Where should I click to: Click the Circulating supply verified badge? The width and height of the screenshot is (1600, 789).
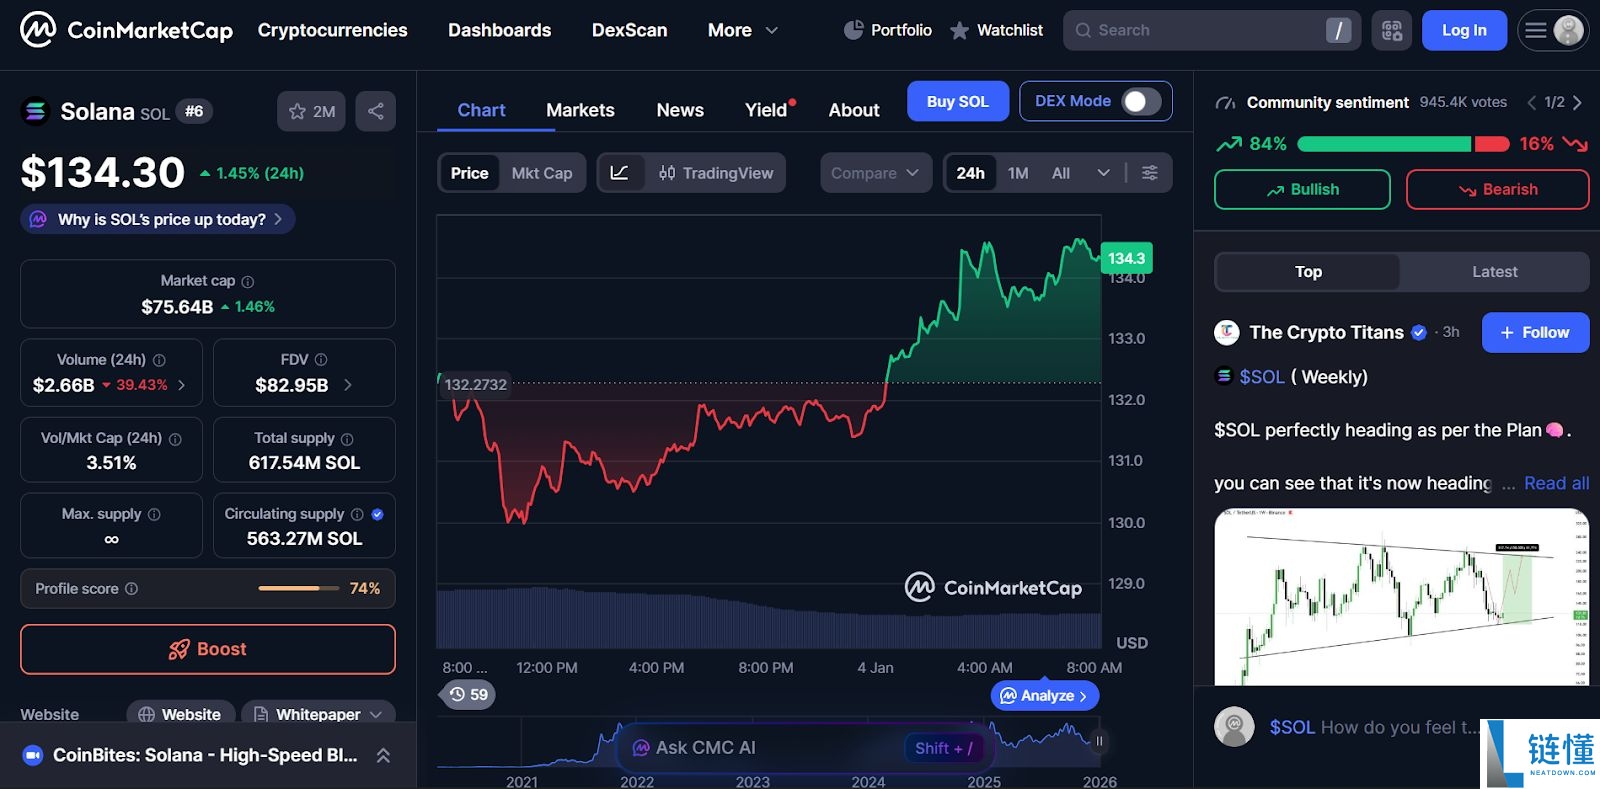(x=377, y=514)
